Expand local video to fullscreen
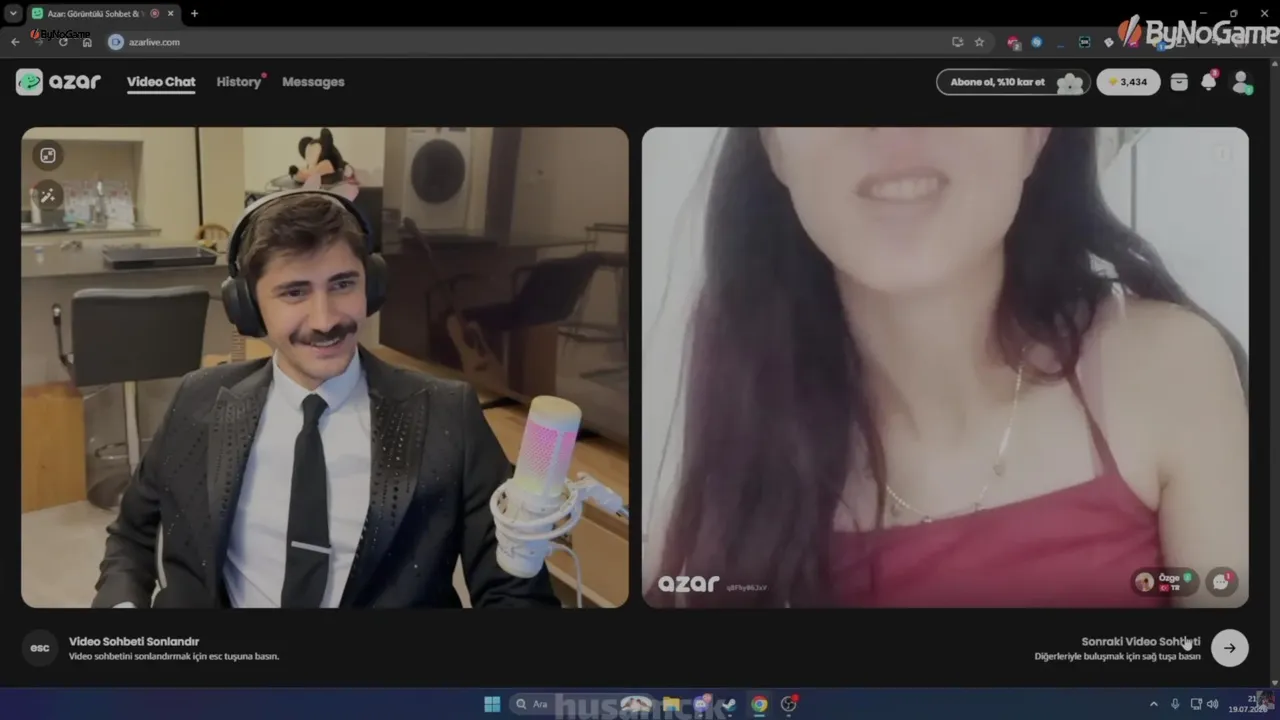 point(47,155)
